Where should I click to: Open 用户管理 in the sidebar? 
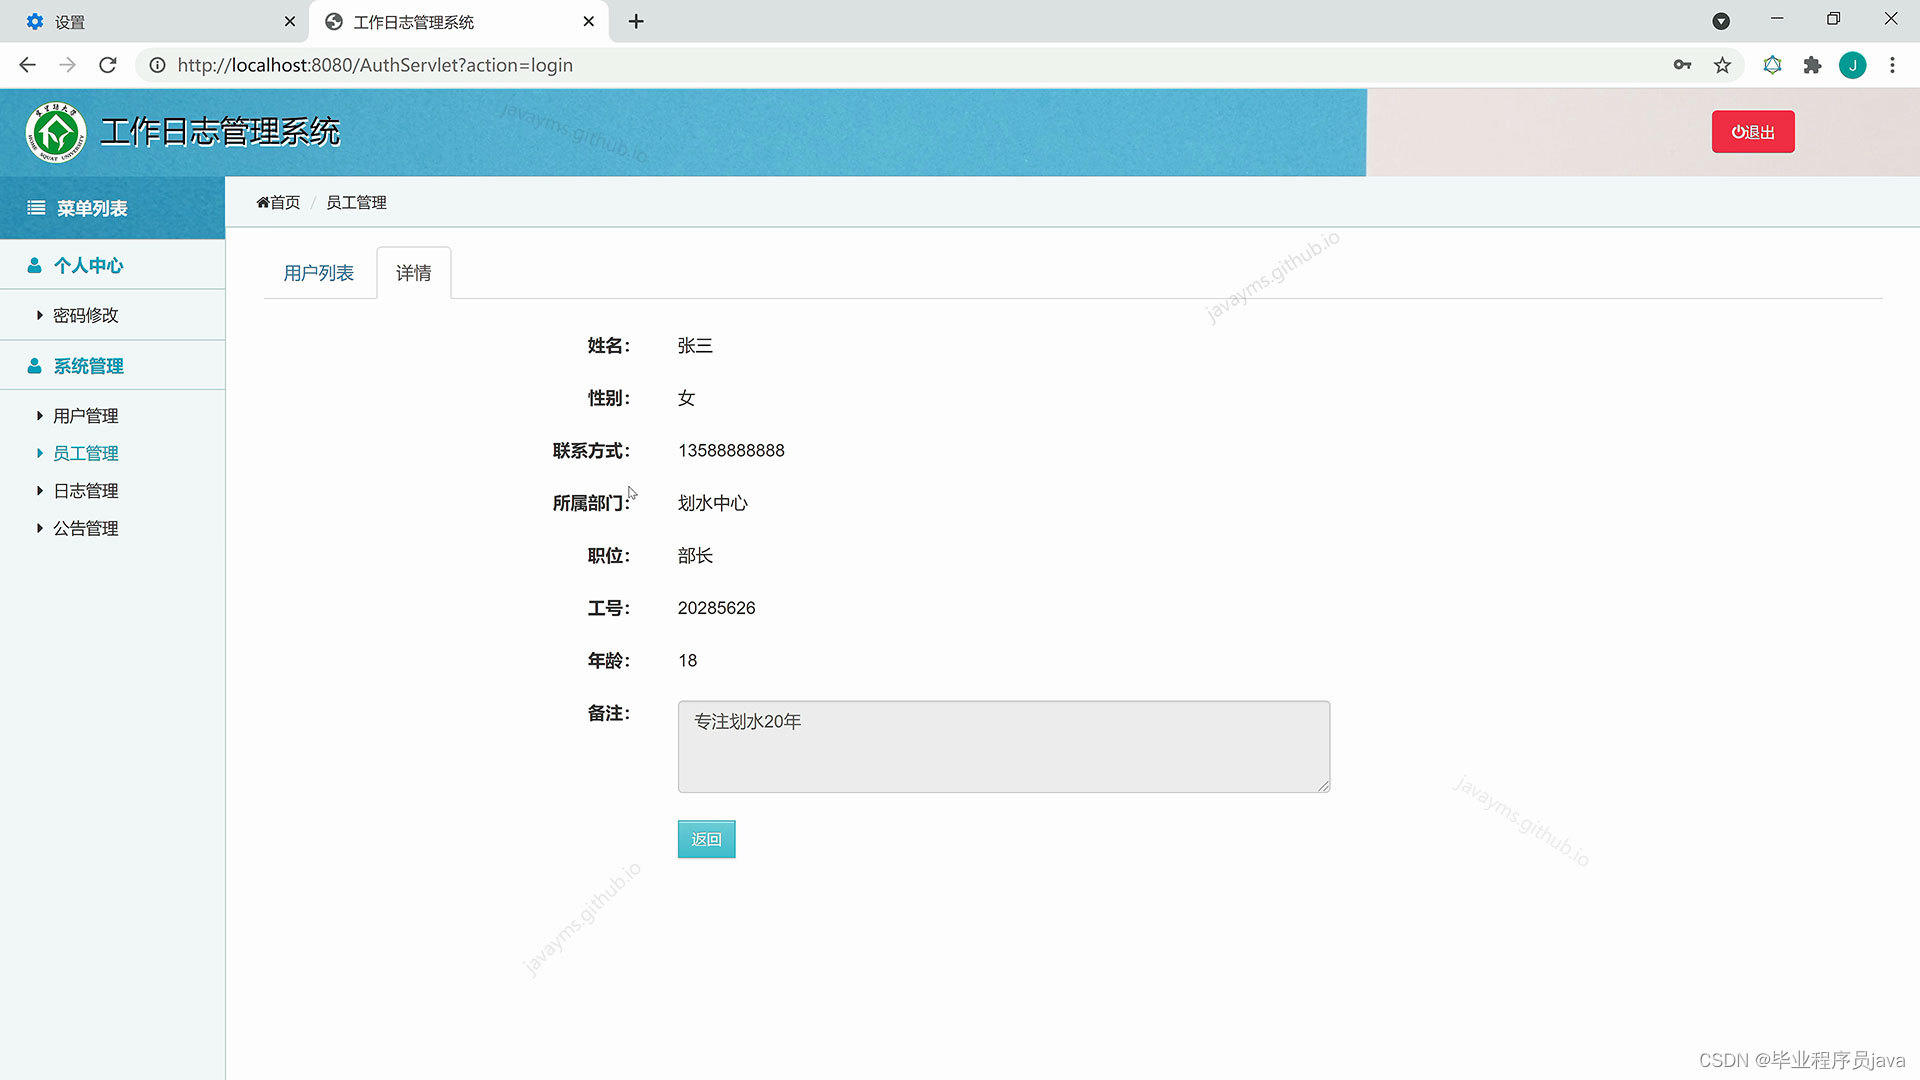tap(86, 416)
